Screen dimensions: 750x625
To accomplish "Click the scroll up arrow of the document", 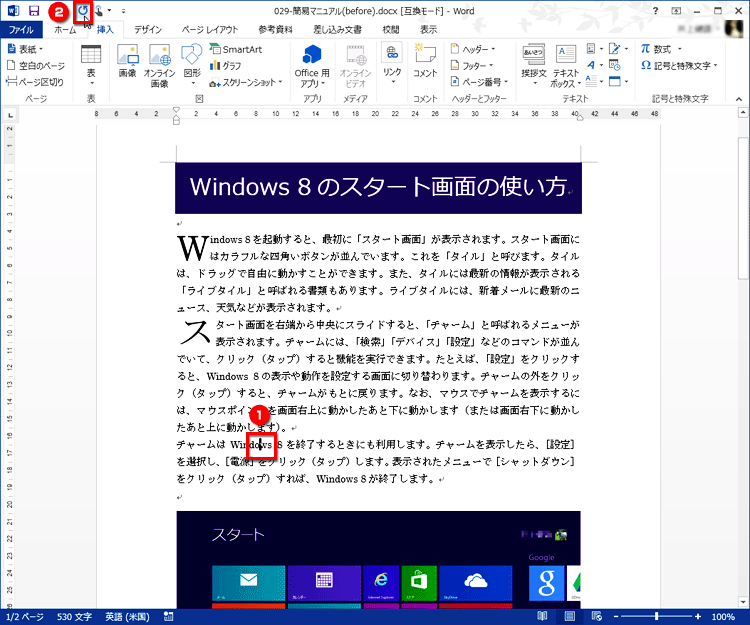I will [x=743, y=113].
